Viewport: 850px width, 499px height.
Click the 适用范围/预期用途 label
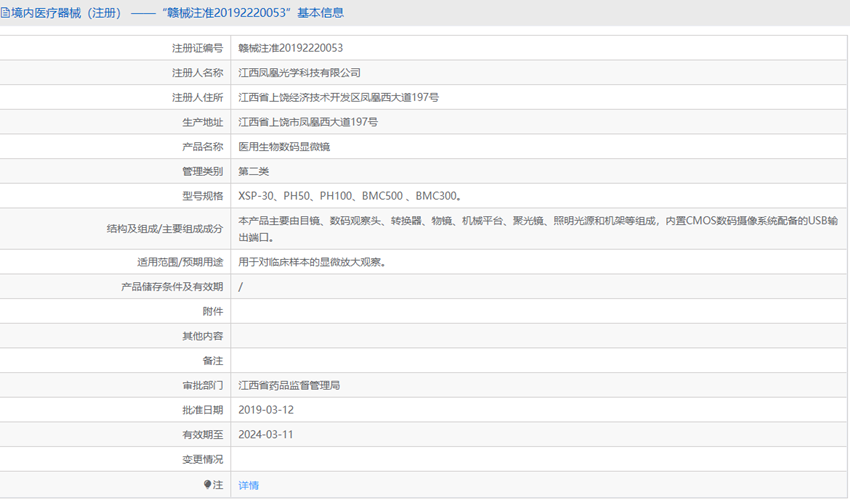(x=180, y=262)
